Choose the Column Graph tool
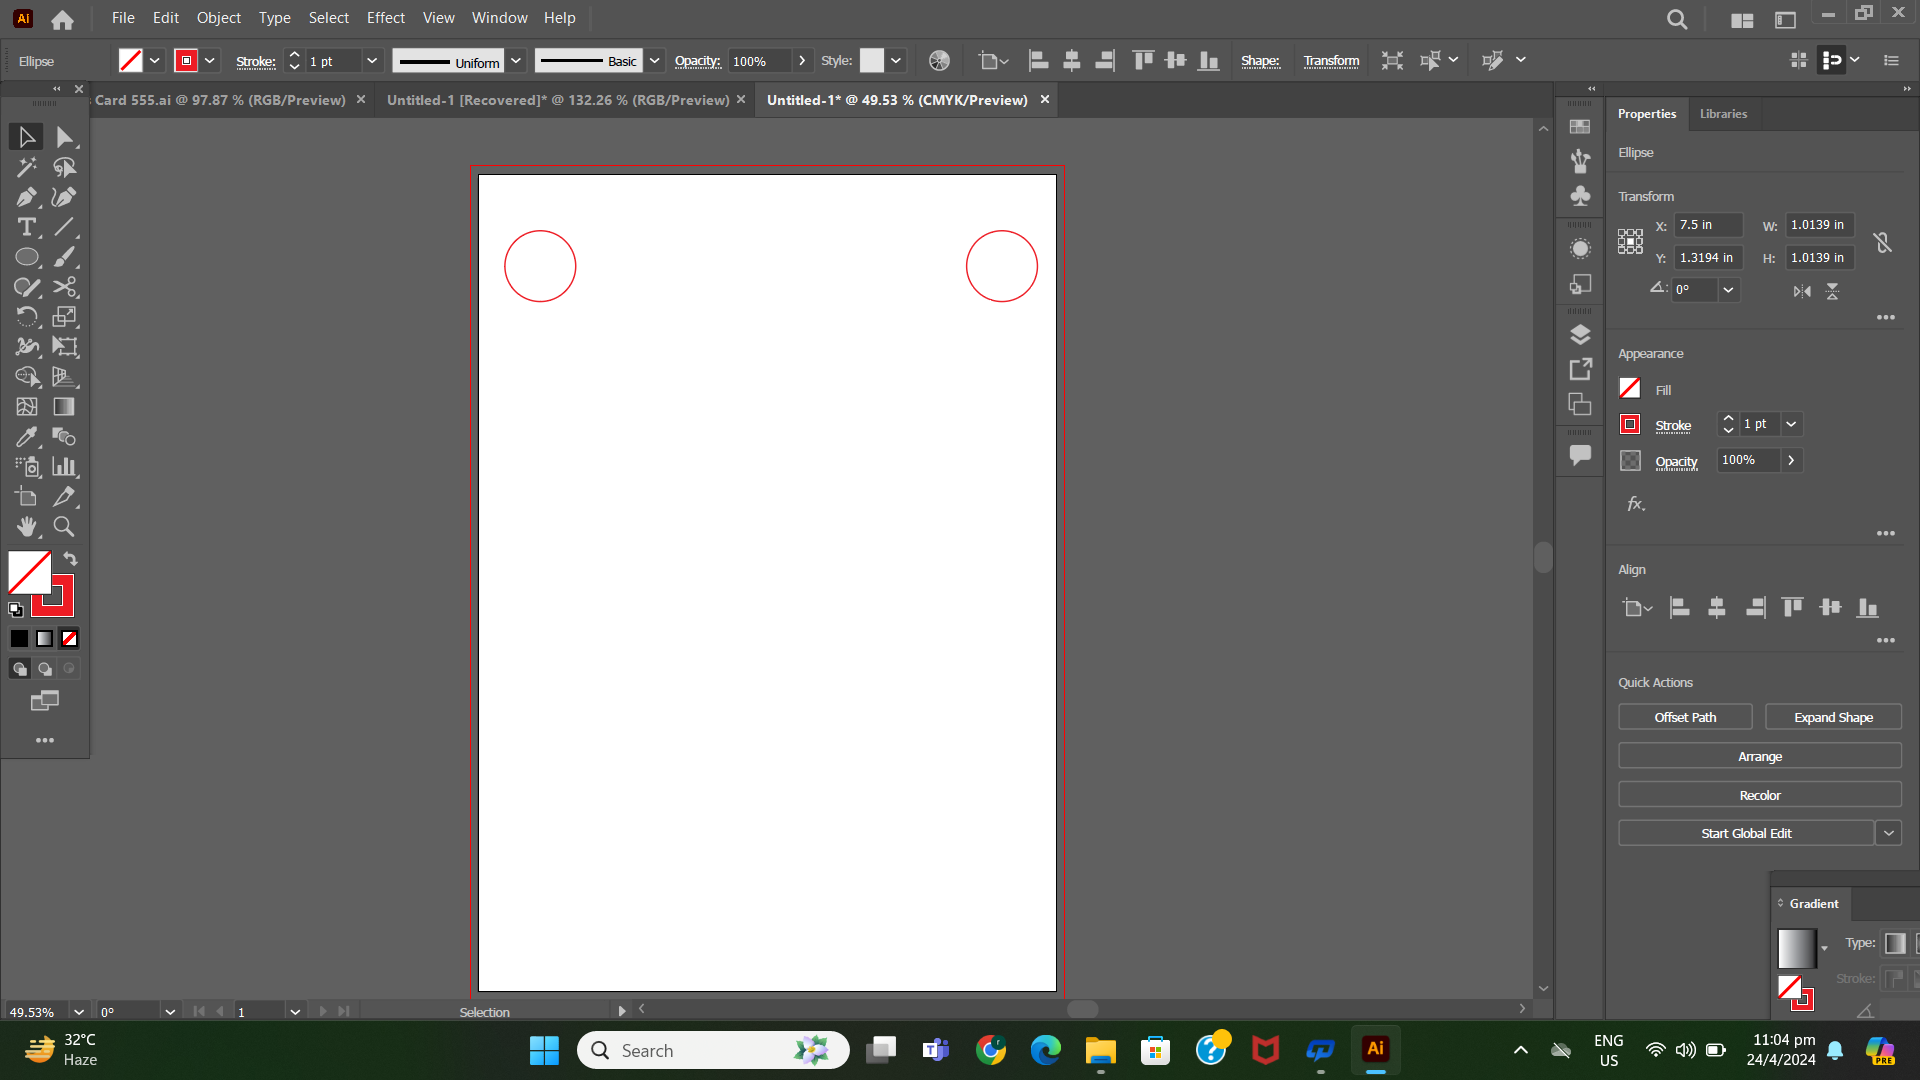1920x1080 pixels. tap(65, 467)
